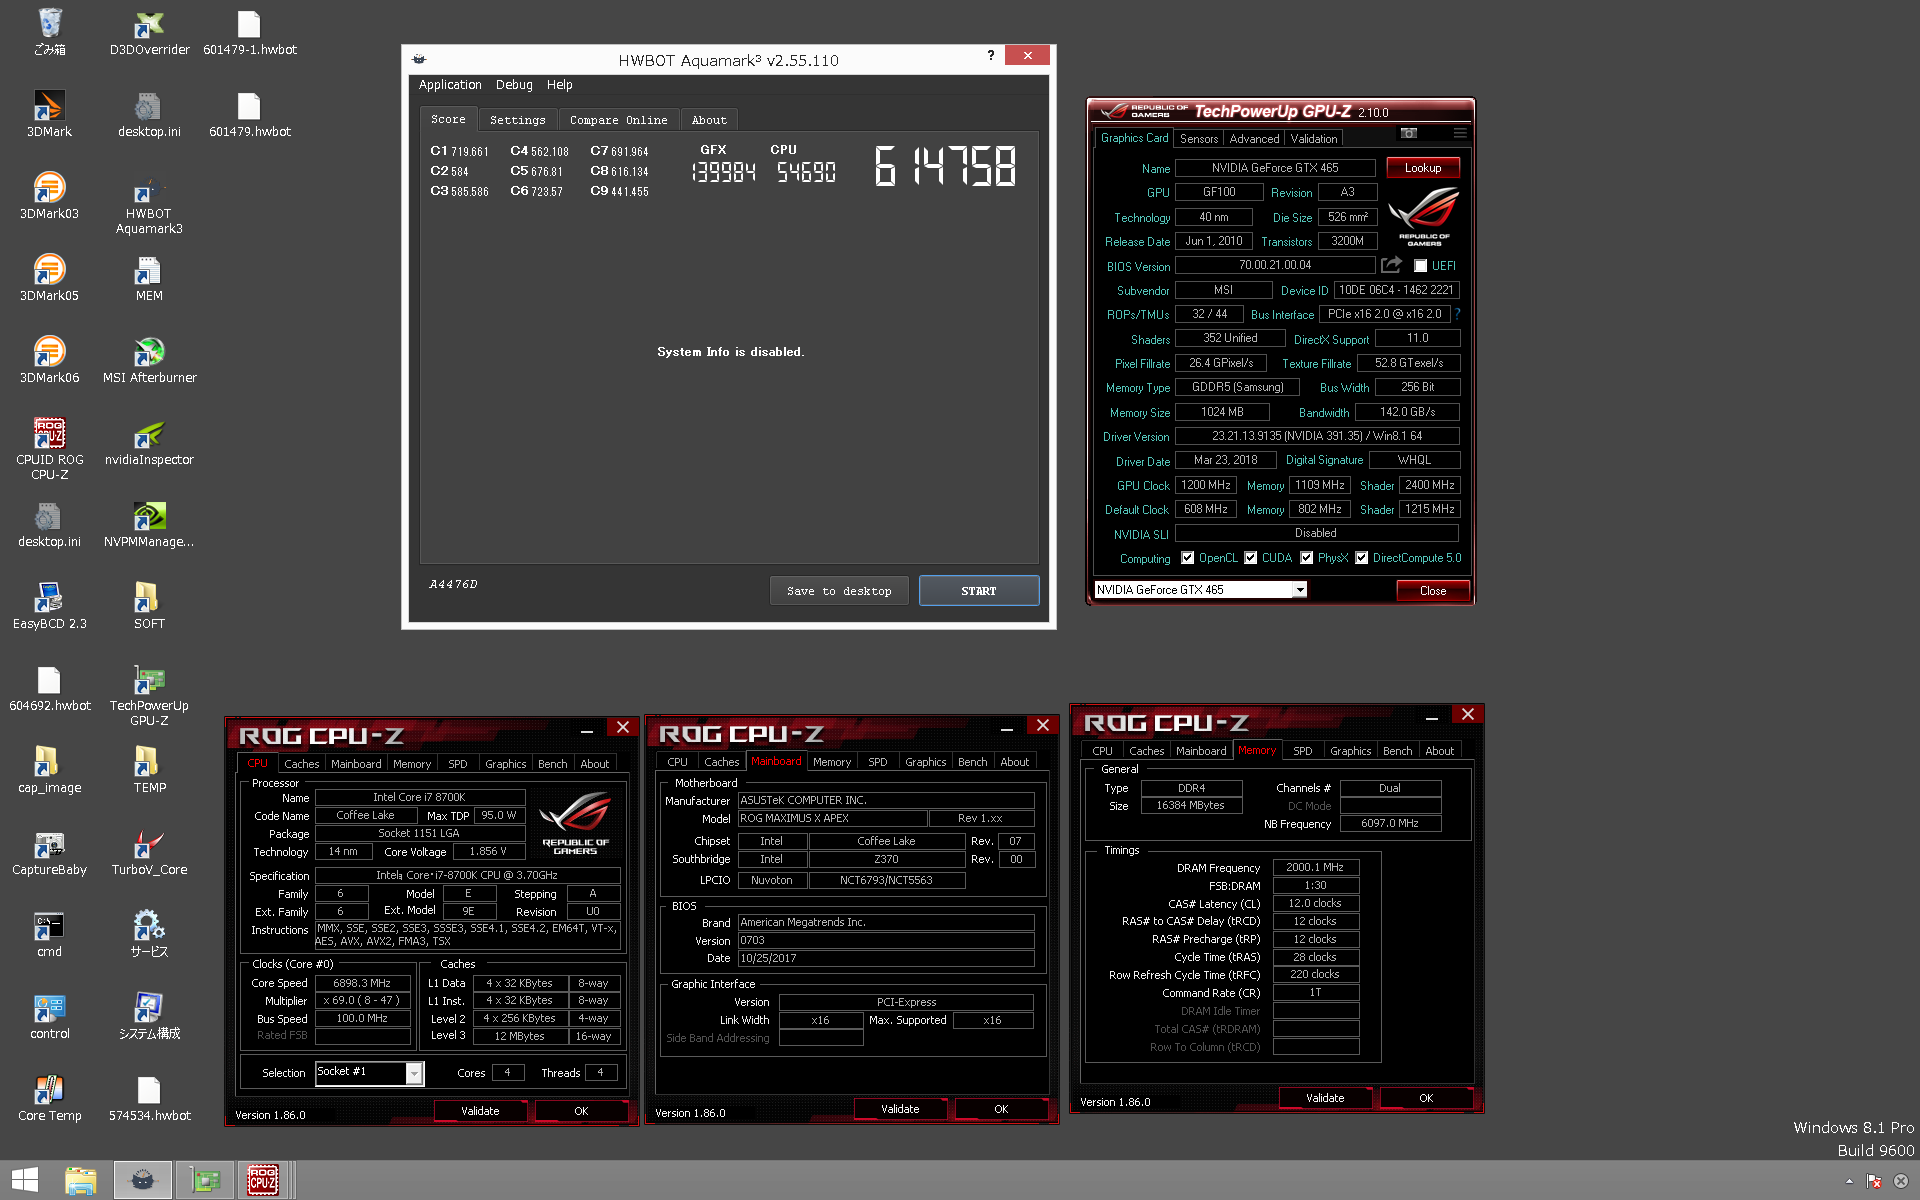This screenshot has height=1200, width=1920.
Task: Launch the MSI Afterburner desktop icon
Action: tap(149, 360)
